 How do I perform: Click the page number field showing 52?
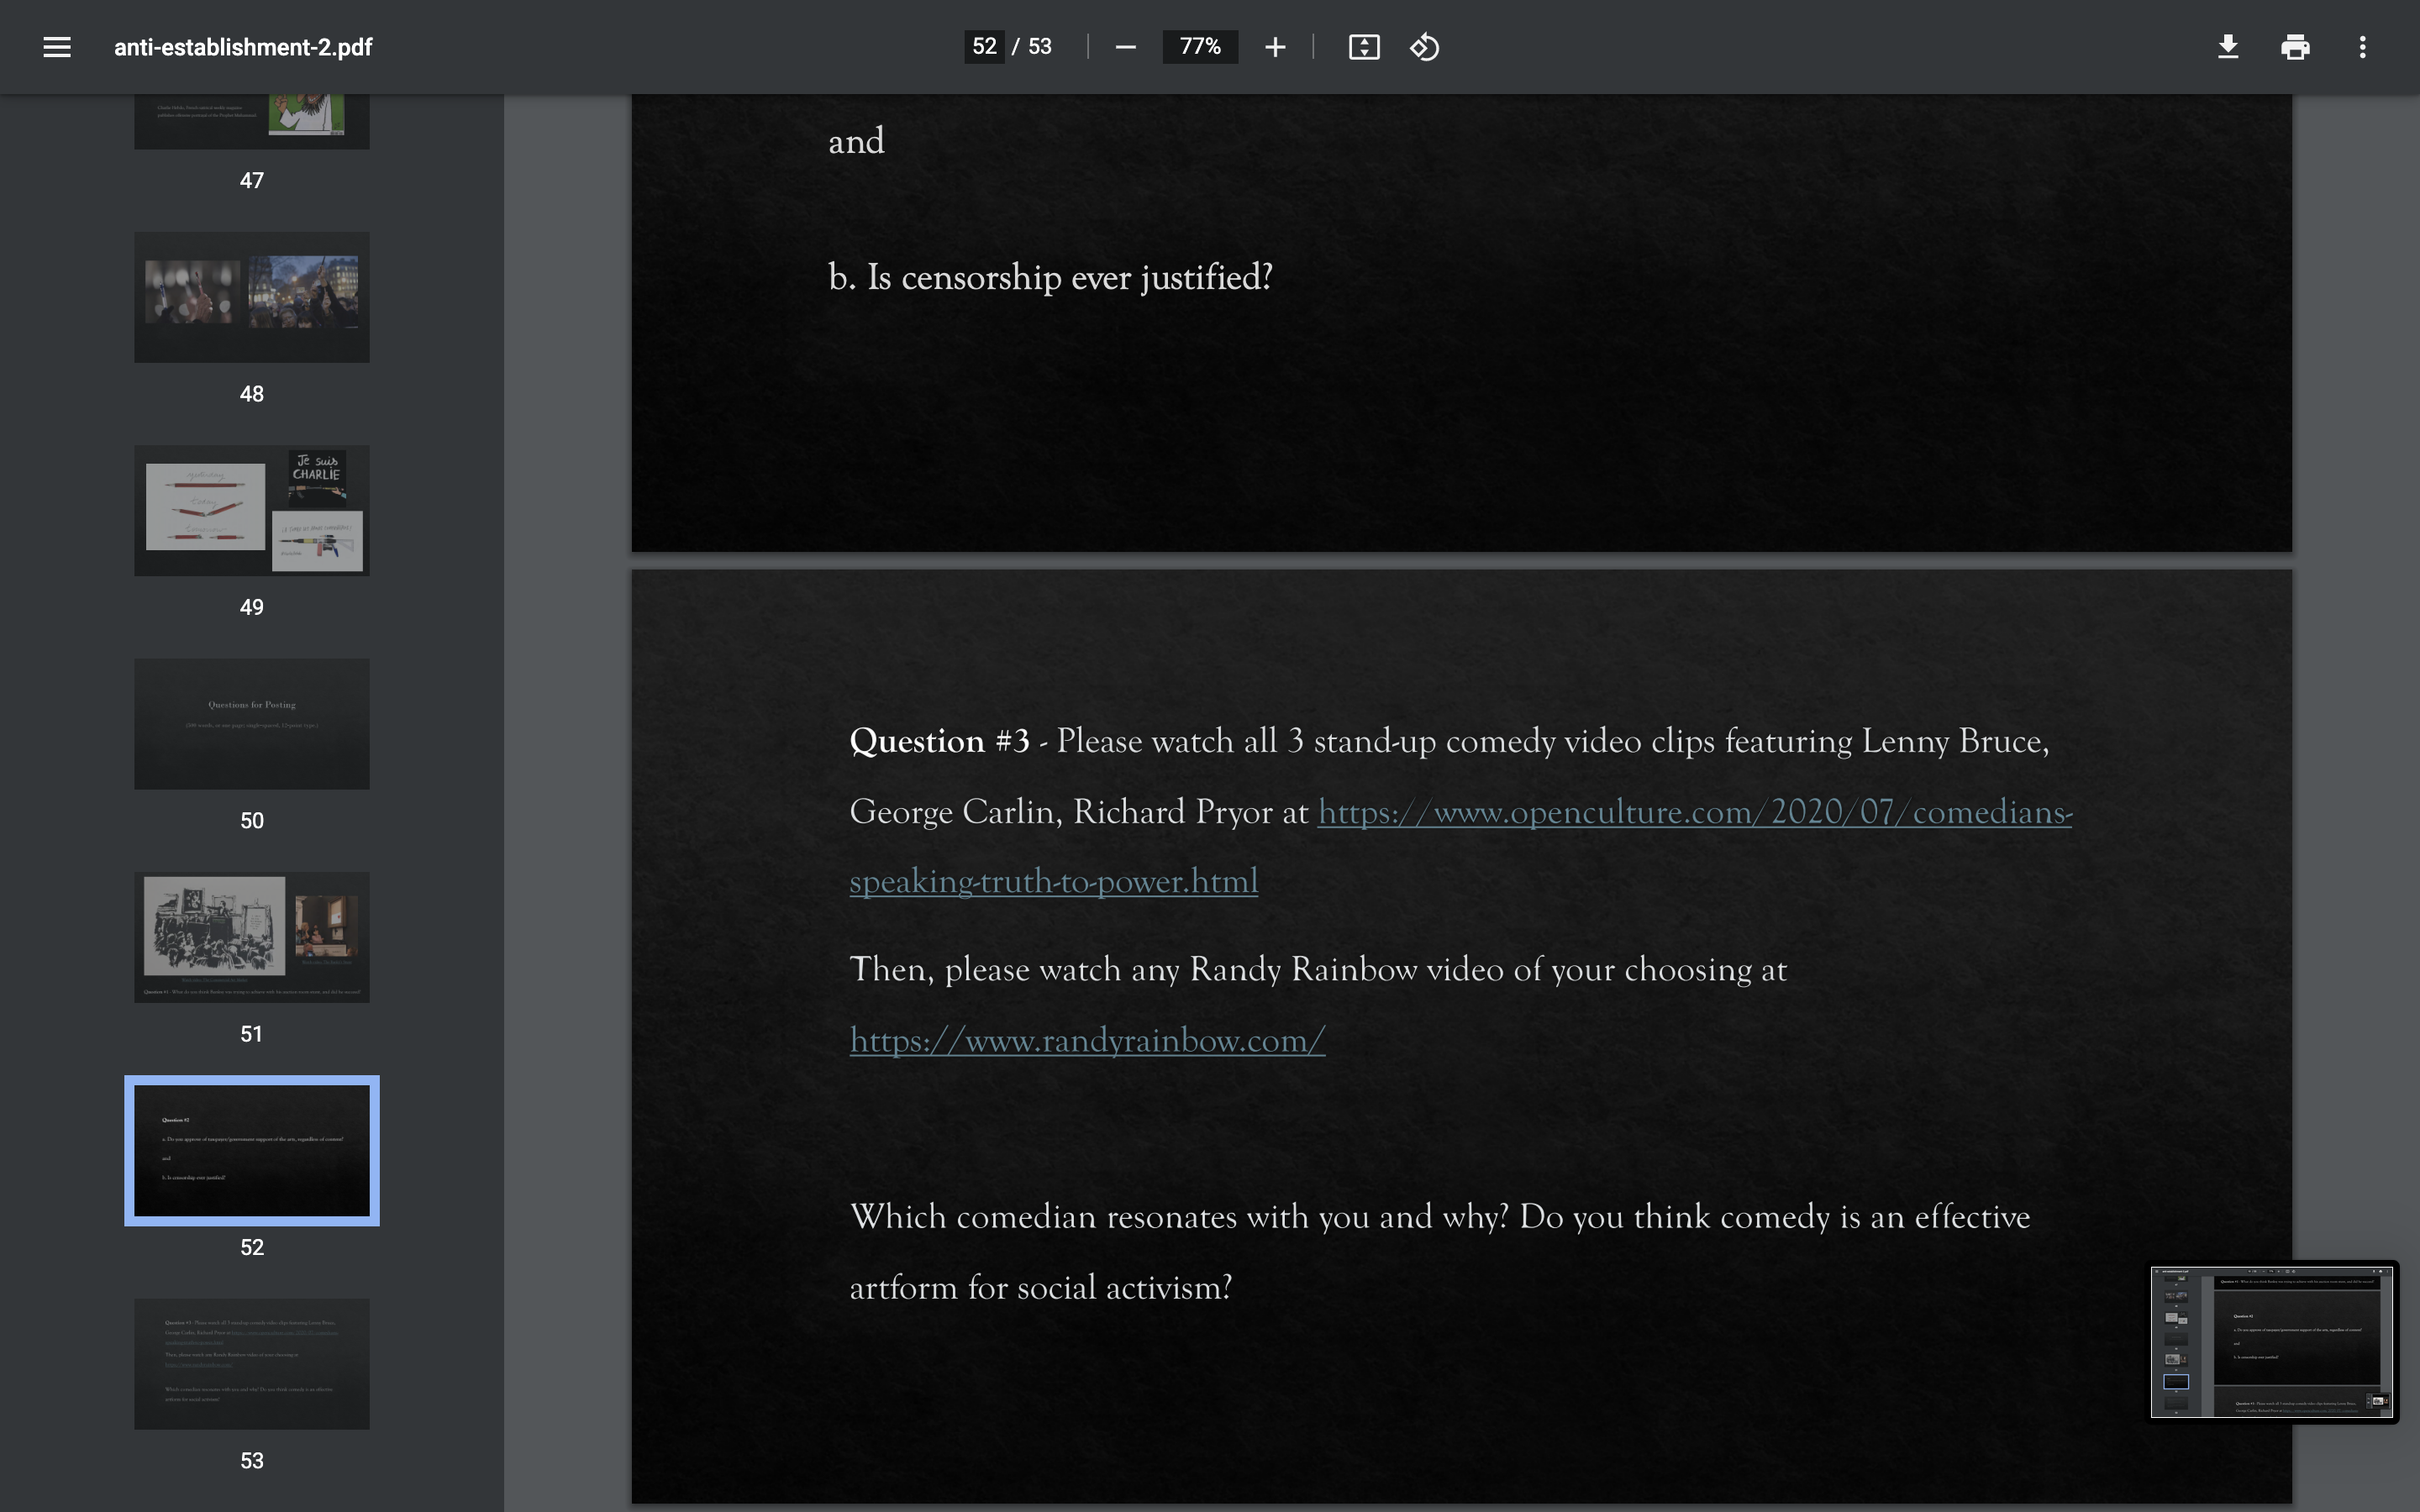pyautogui.click(x=984, y=46)
